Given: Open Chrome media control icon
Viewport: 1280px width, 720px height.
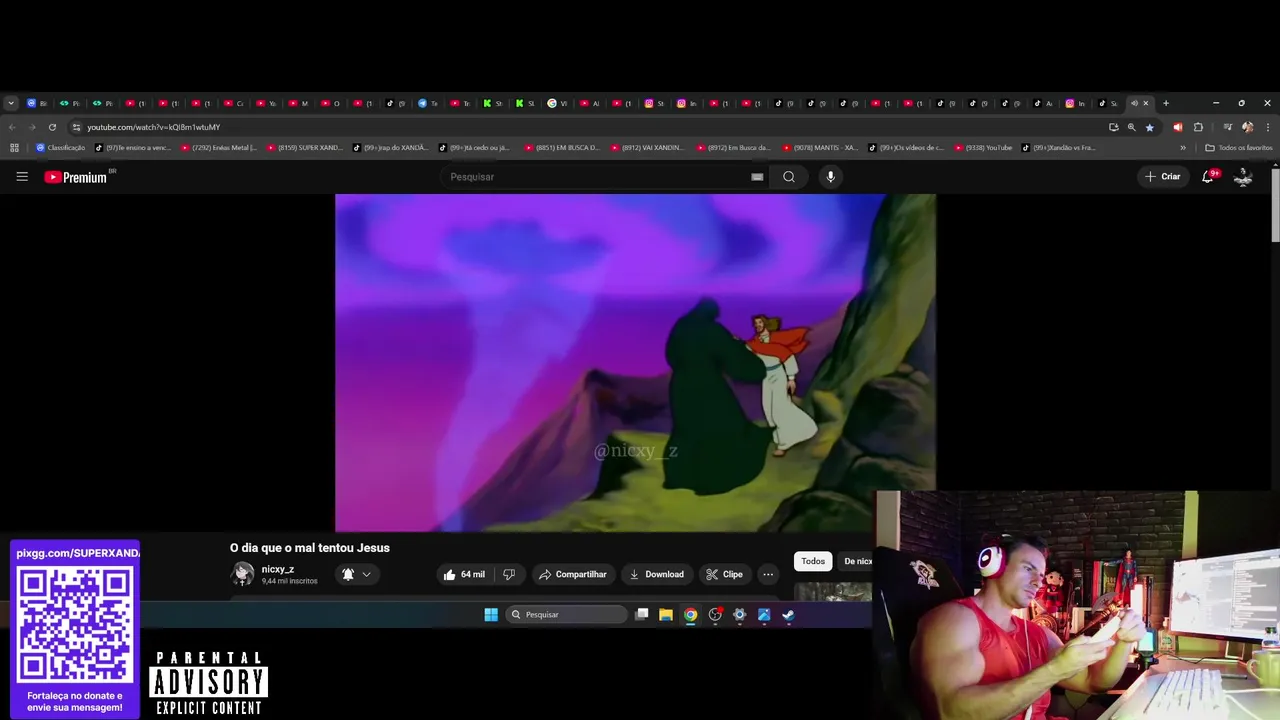Looking at the screenshot, I should click(x=1227, y=127).
